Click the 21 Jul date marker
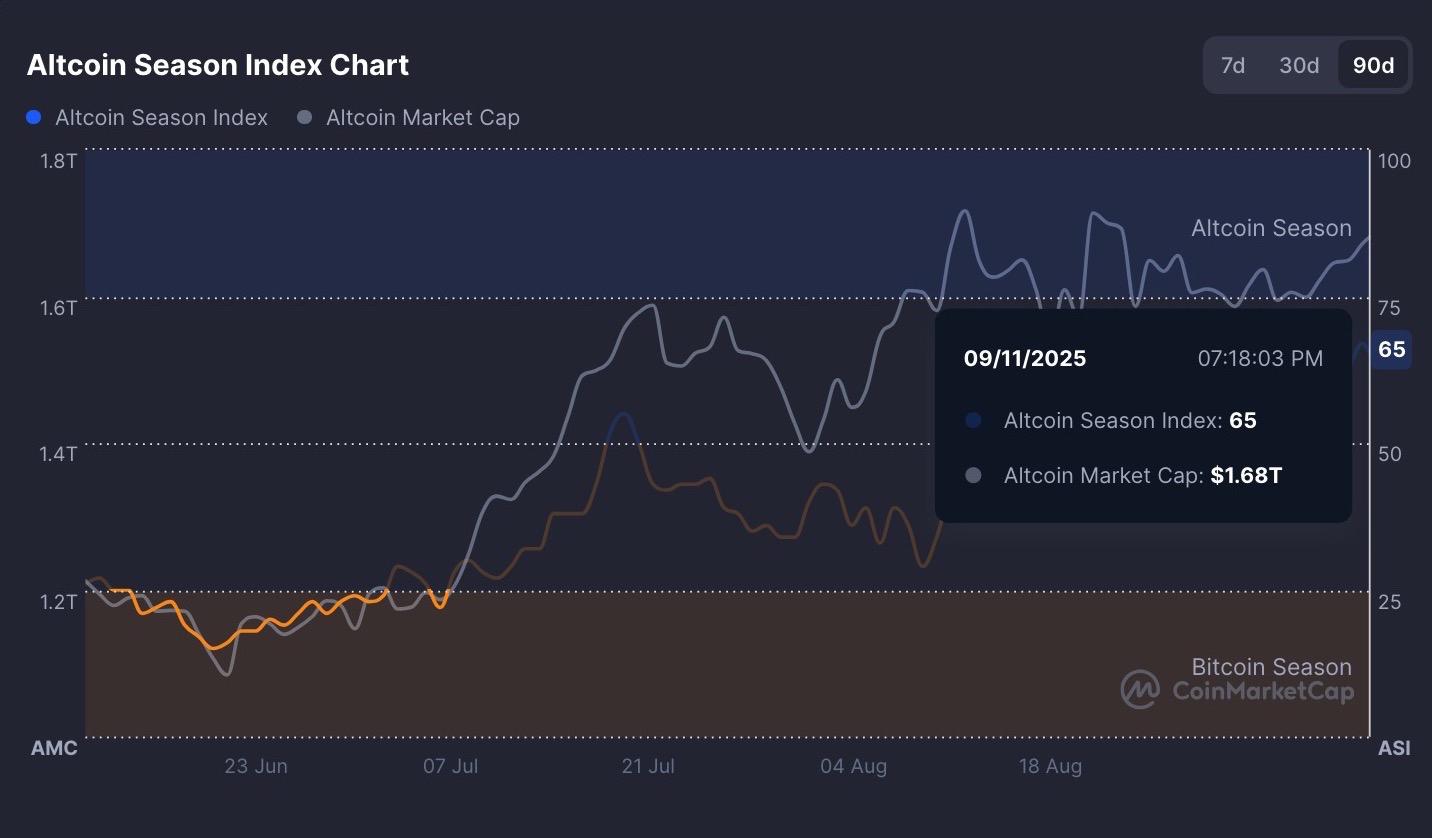 pos(648,767)
